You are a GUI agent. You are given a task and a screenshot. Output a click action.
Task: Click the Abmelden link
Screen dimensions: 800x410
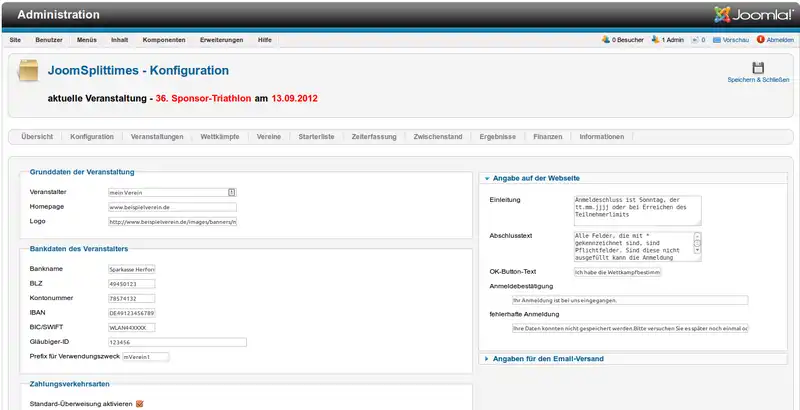(x=780, y=40)
